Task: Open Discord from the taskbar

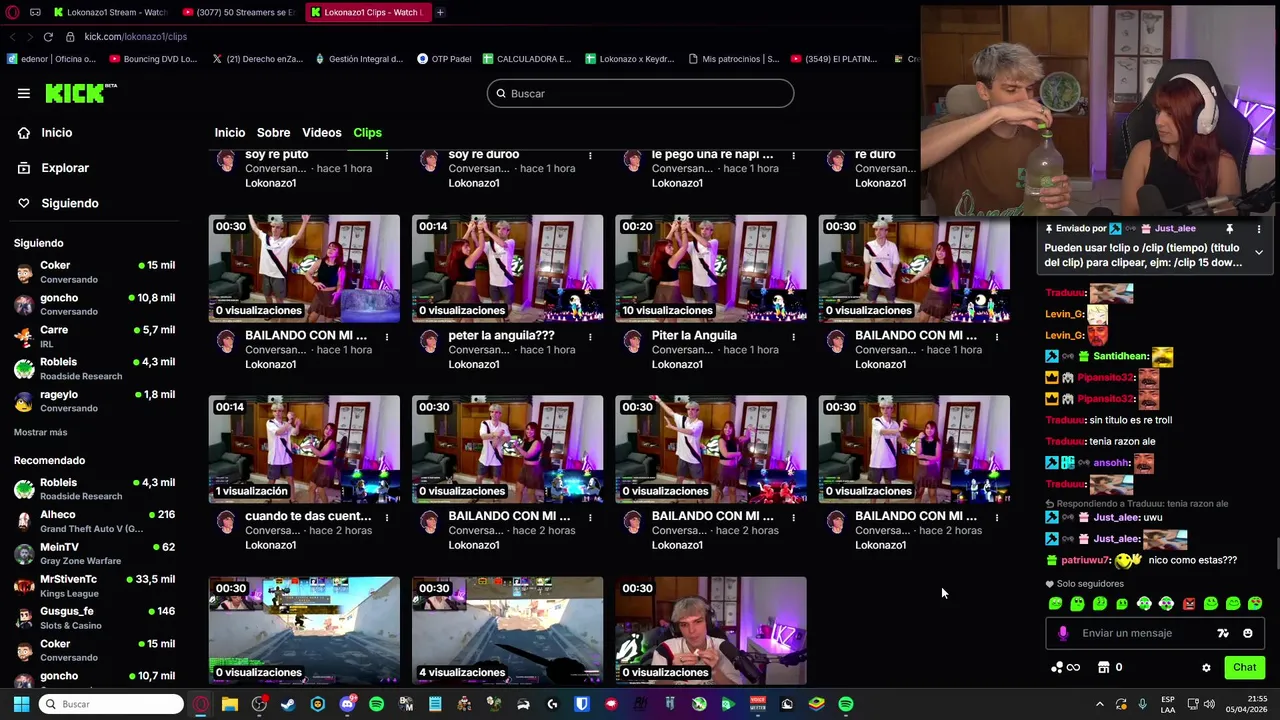Action: tap(347, 704)
